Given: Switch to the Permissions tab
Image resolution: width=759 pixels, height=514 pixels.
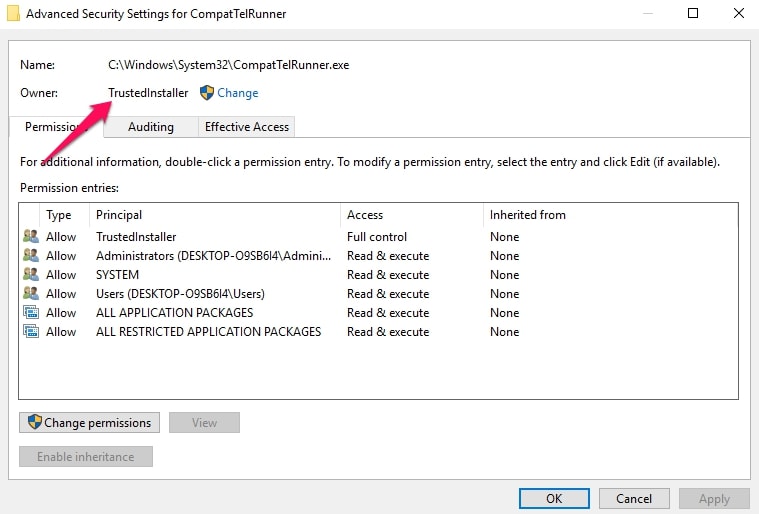Looking at the screenshot, I should pyautogui.click(x=56, y=127).
